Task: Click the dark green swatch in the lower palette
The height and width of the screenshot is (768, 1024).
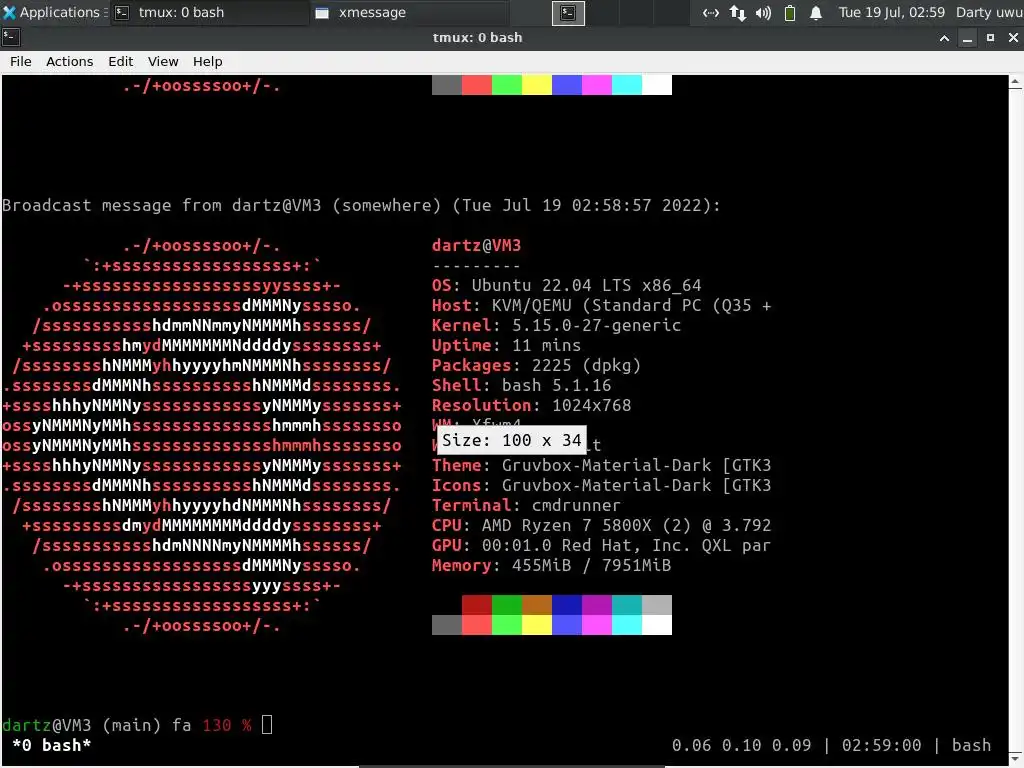Action: pos(507,605)
